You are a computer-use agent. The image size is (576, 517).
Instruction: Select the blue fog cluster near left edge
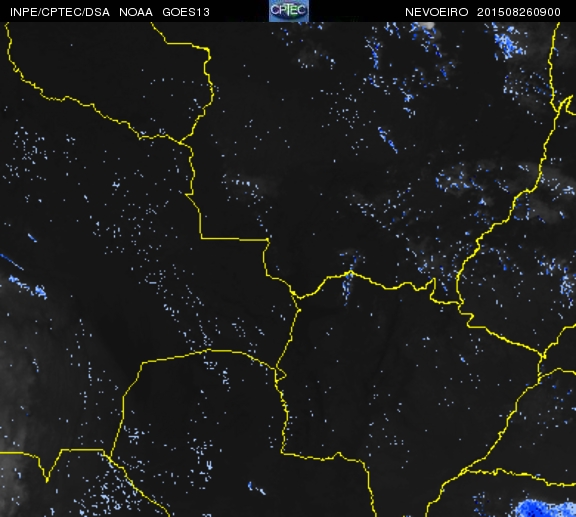29,287
